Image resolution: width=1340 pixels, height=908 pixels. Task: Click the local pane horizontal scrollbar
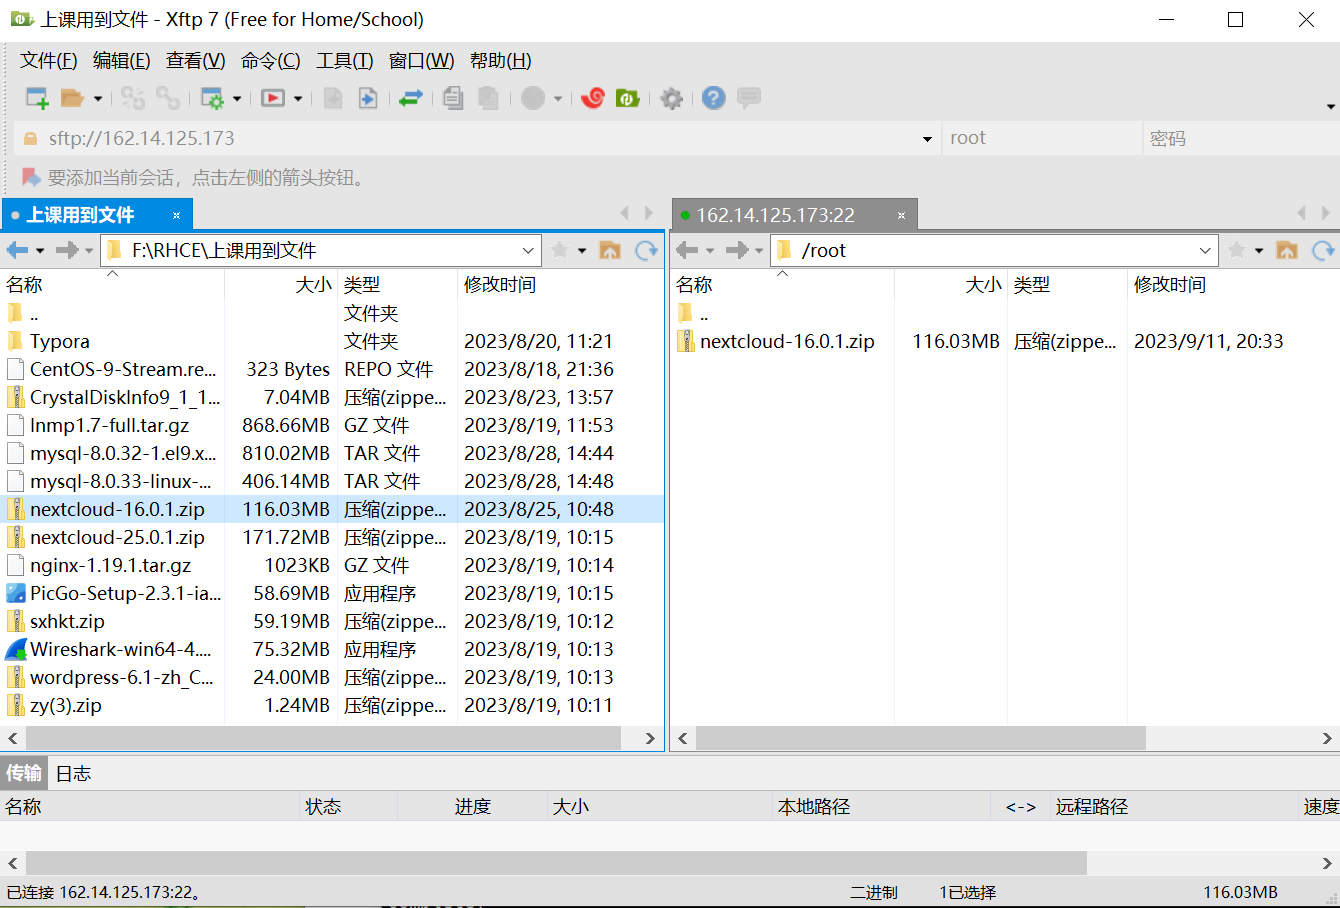point(323,738)
